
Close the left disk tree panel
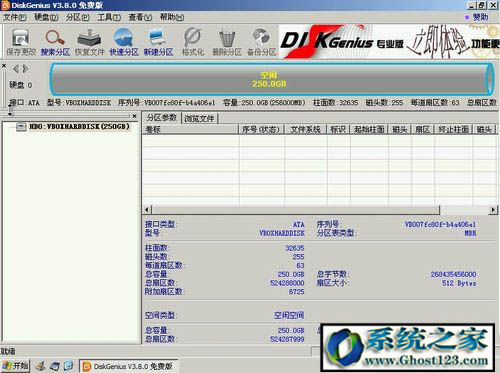[x=134, y=116]
